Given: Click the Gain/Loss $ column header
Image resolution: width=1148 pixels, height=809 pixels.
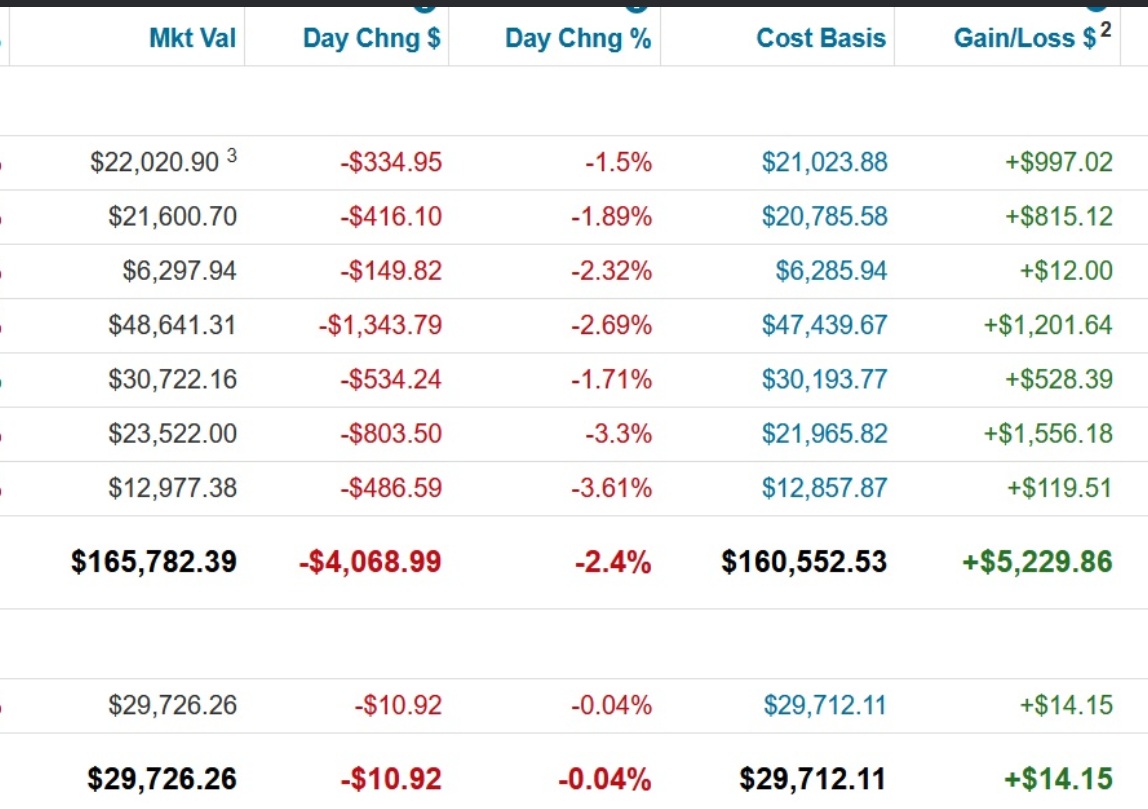Looking at the screenshot, I should [x=1025, y=38].
